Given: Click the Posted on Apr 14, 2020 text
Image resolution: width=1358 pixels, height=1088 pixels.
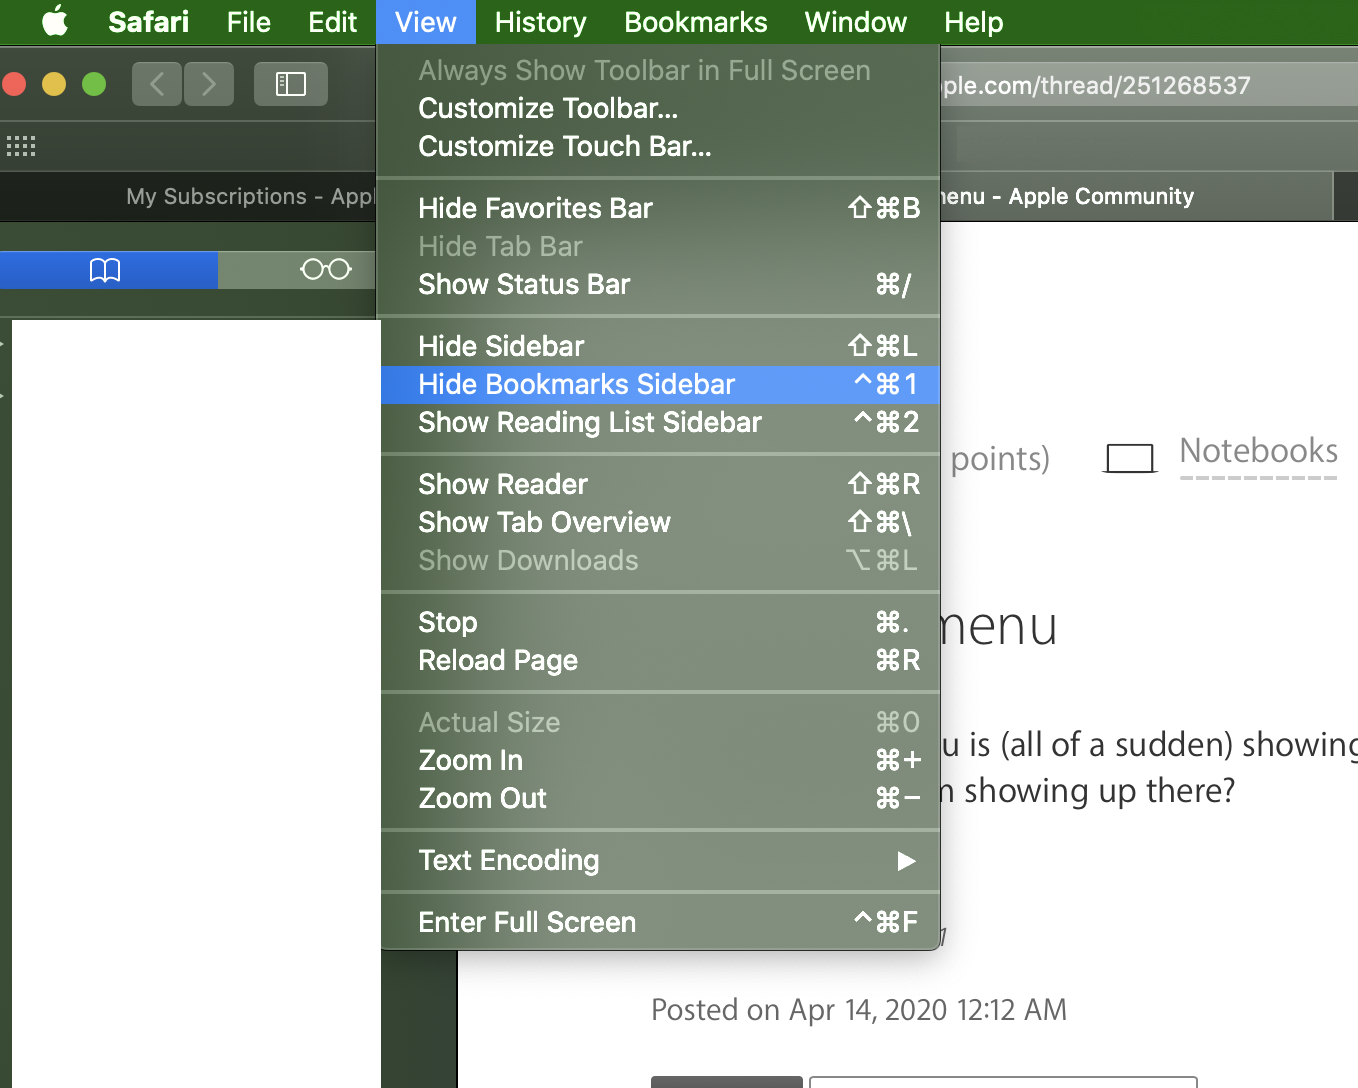Looking at the screenshot, I should pyautogui.click(x=859, y=1010).
